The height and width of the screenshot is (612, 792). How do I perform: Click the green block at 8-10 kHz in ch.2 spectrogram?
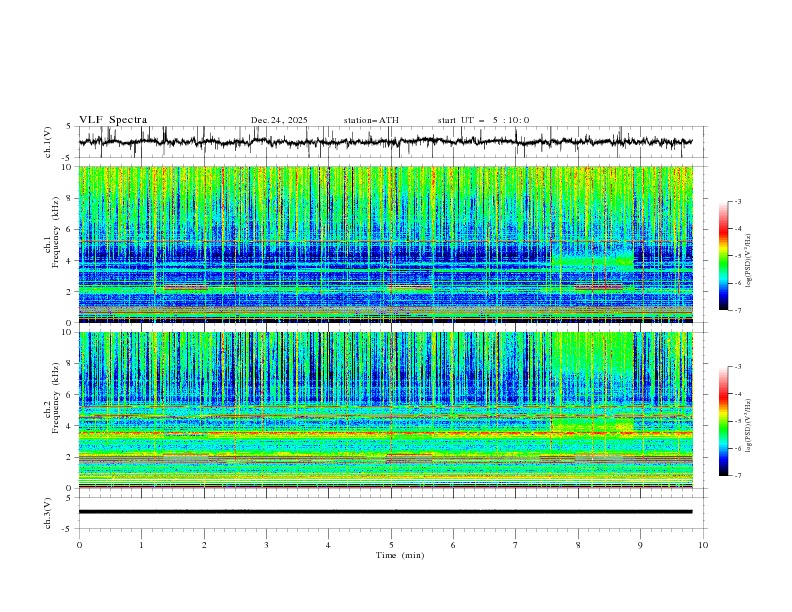pos(592,352)
